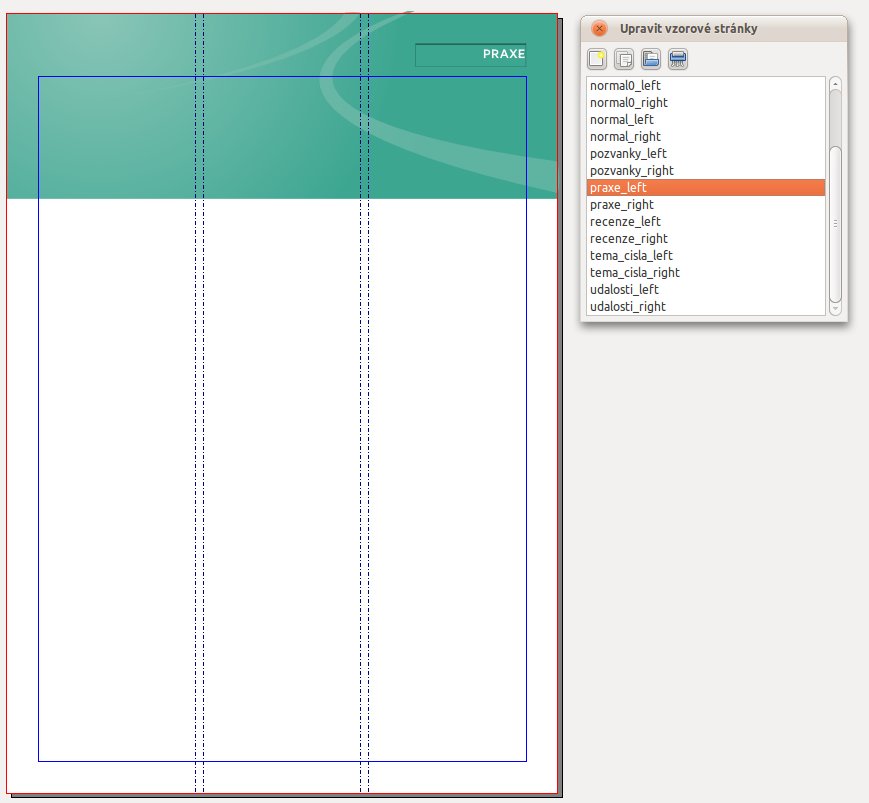This screenshot has height=803, width=869.
Task: Select pozvanky_left master page
Action: tap(706, 154)
